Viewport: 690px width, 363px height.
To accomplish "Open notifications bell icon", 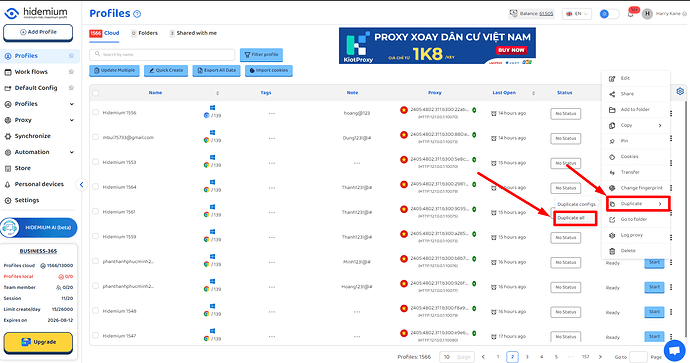I will 631,14.
